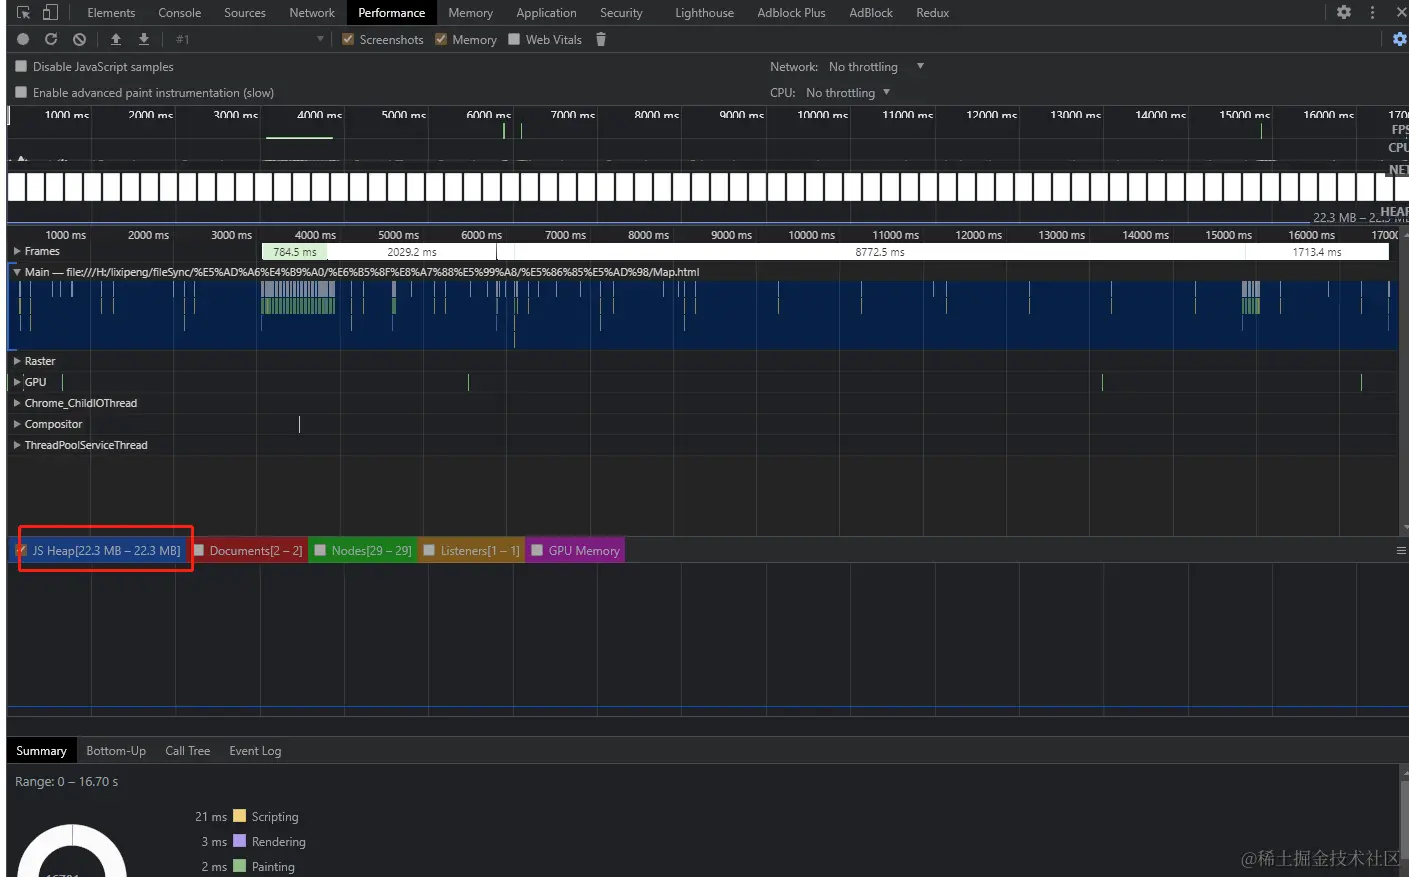Open the CPU throttling dropdown
Image resolution: width=1409 pixels, height=877 pixels.
[848, 93]
